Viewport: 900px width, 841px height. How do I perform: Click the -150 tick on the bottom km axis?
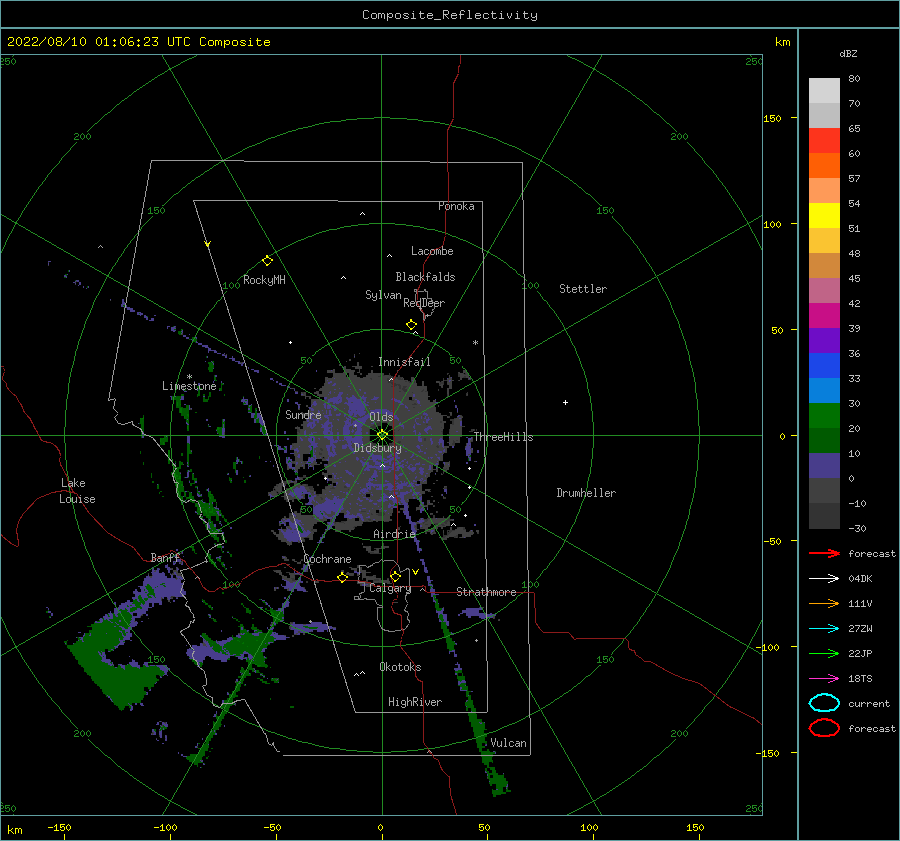coord(59,827)
